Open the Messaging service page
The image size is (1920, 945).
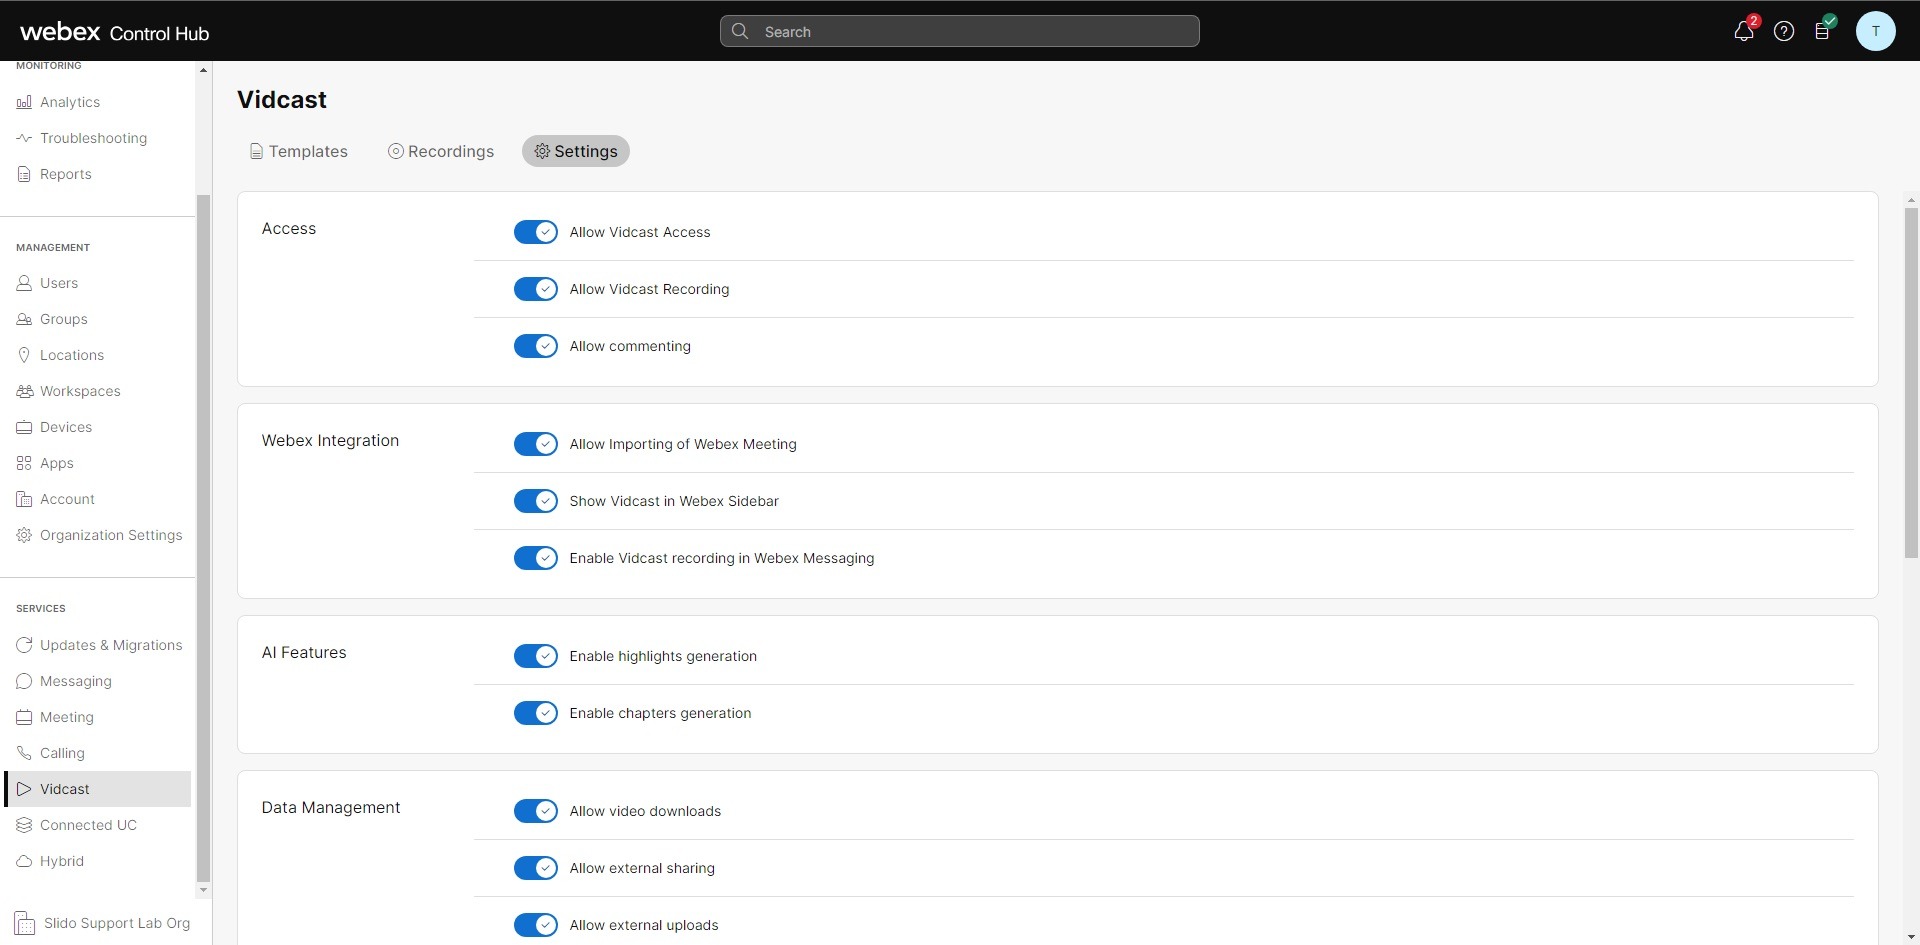pos(76,681)
